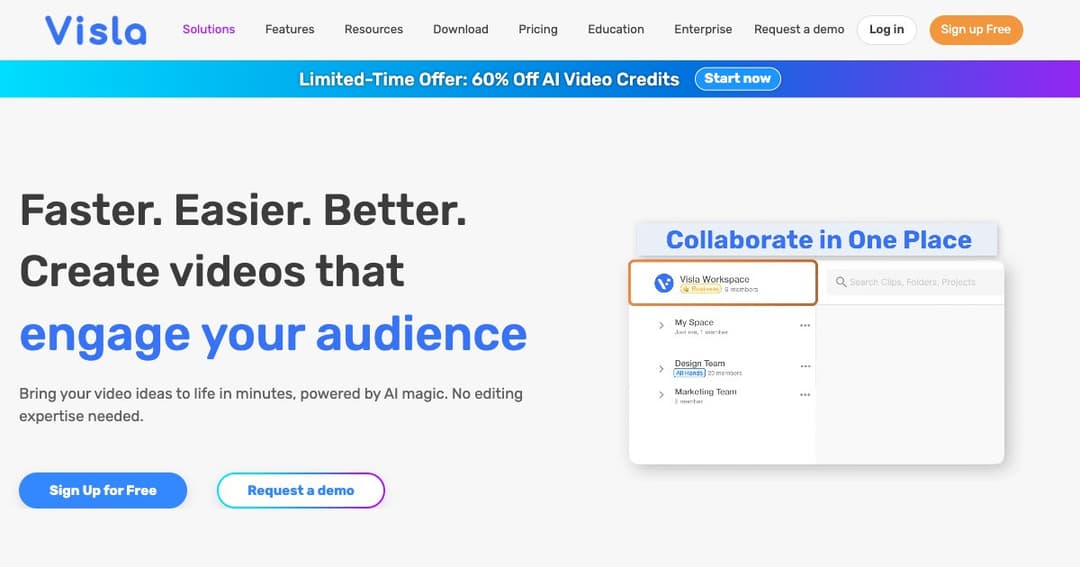The height and width of the screenshot is (567, 1080).
Task: Click the Visla logo
Action: click(96, 30)
